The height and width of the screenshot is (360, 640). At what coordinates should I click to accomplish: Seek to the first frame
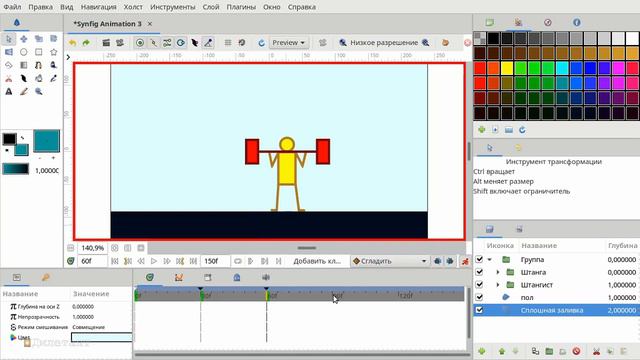[x=115, y=261]
